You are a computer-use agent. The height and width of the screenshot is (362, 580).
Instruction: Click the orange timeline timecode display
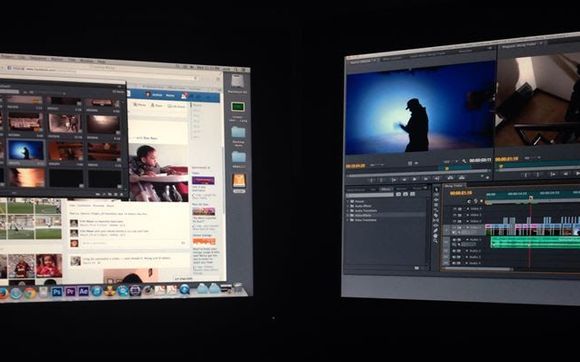click(x=461, y=193)
